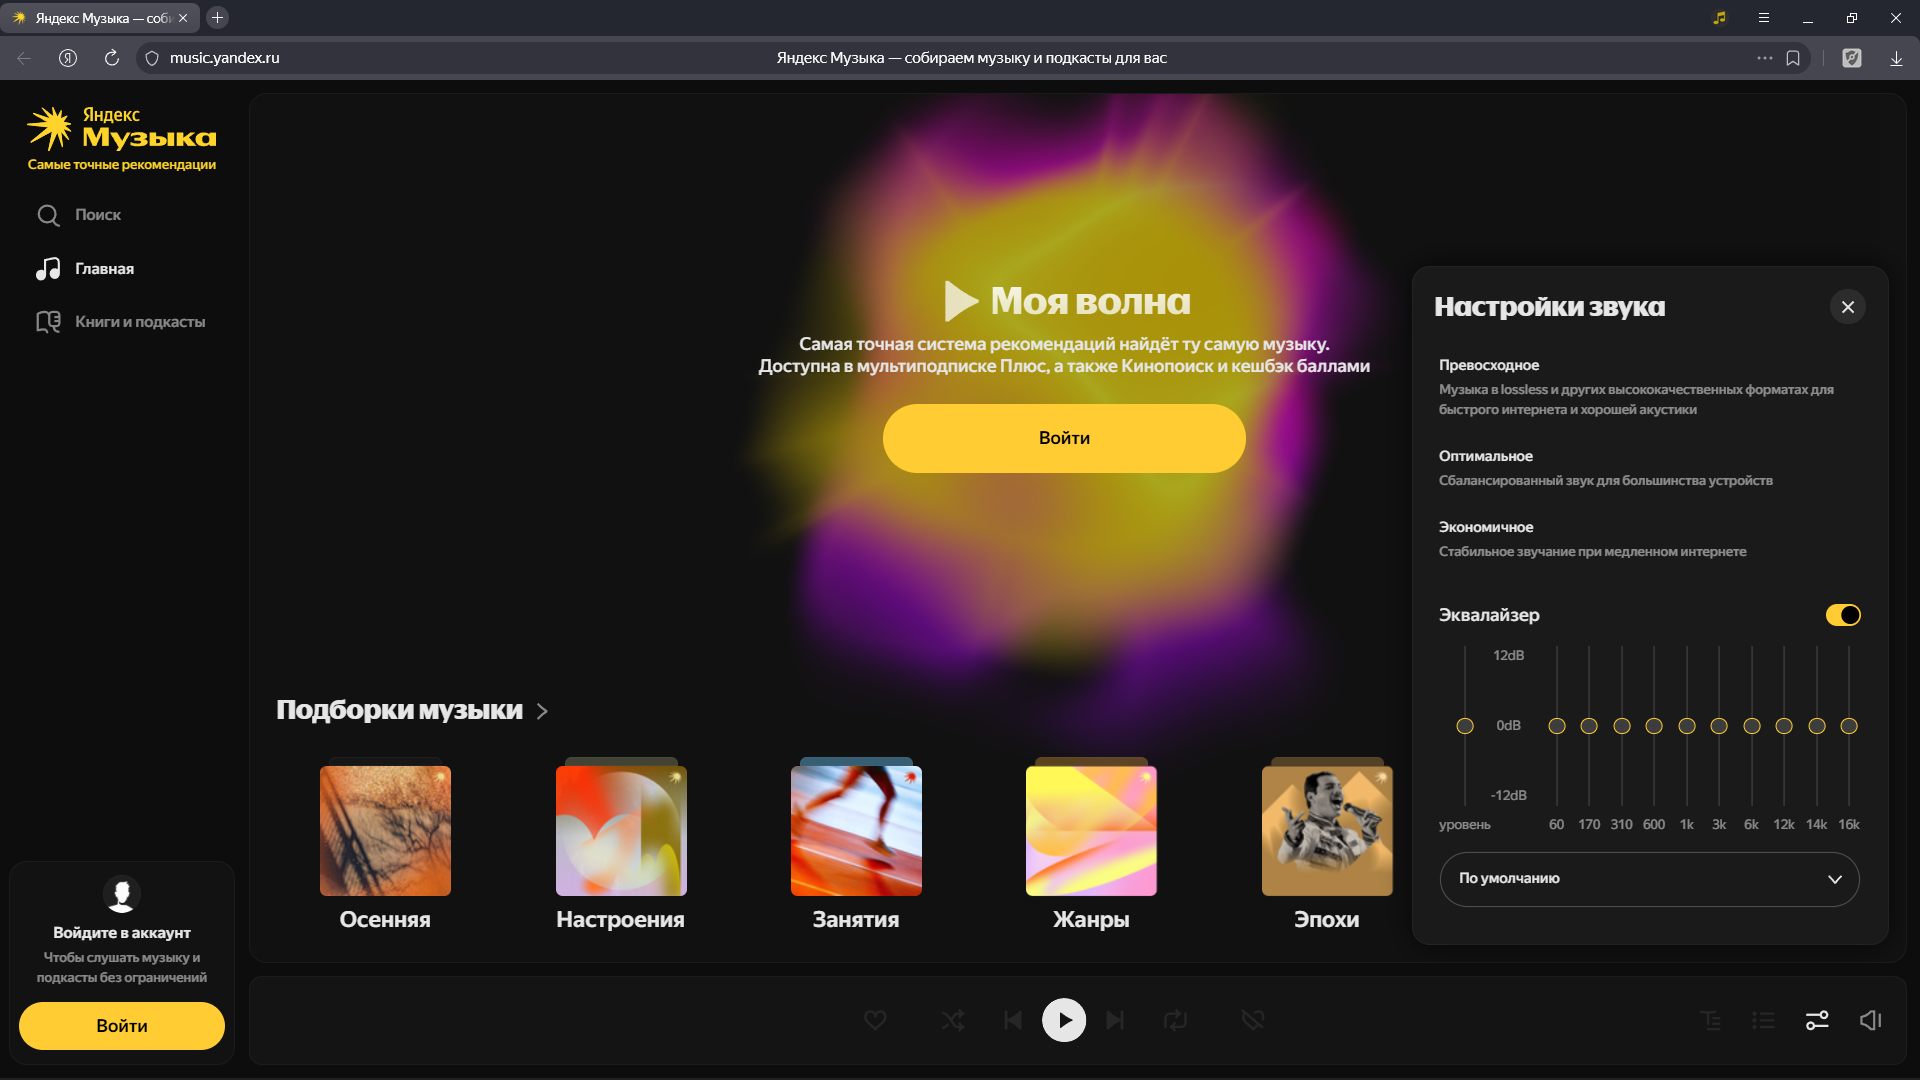Open the Настроения collection cover

click(x=621, y=831)
